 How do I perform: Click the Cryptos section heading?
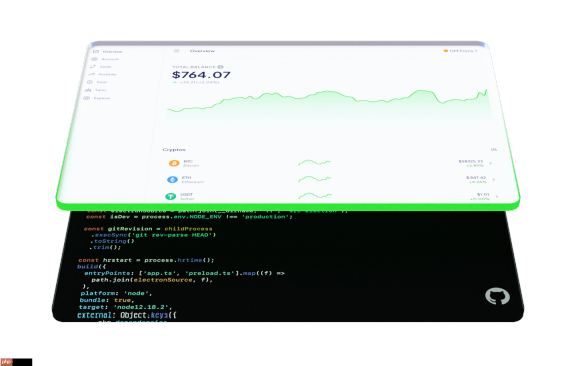coord(174,150)
